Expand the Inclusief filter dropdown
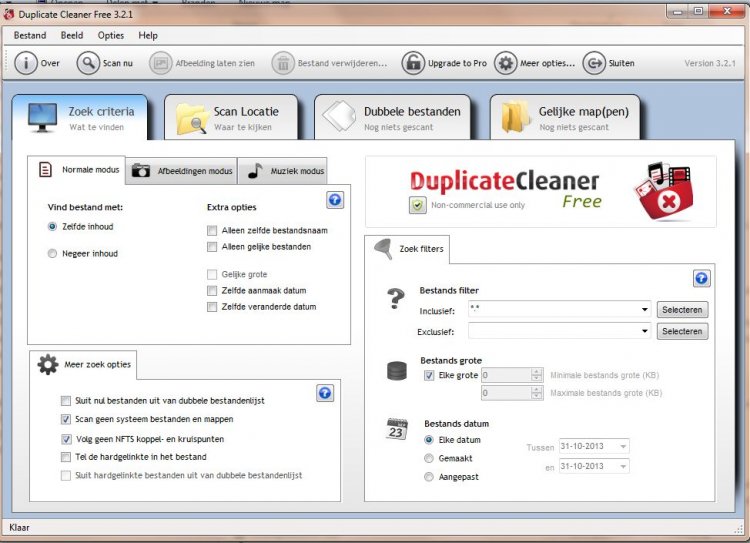750x543 pixels. [x=643, y=310]
